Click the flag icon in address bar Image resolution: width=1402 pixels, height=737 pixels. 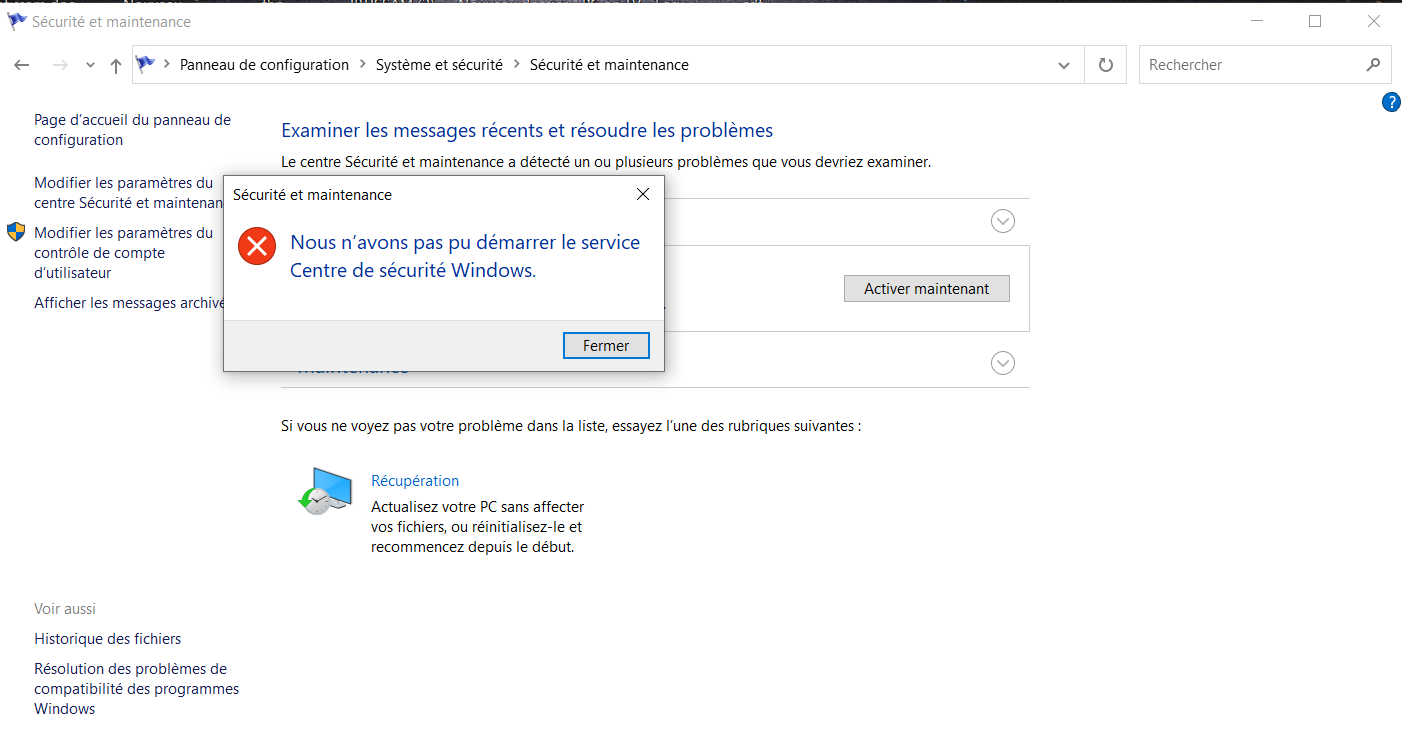coord(146,64)
